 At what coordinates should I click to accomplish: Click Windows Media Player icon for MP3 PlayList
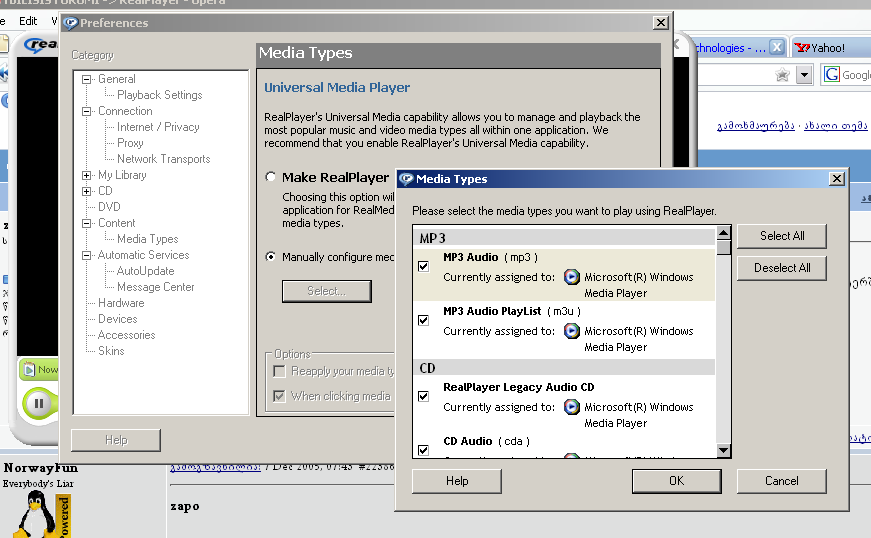[x=572, y=331]
